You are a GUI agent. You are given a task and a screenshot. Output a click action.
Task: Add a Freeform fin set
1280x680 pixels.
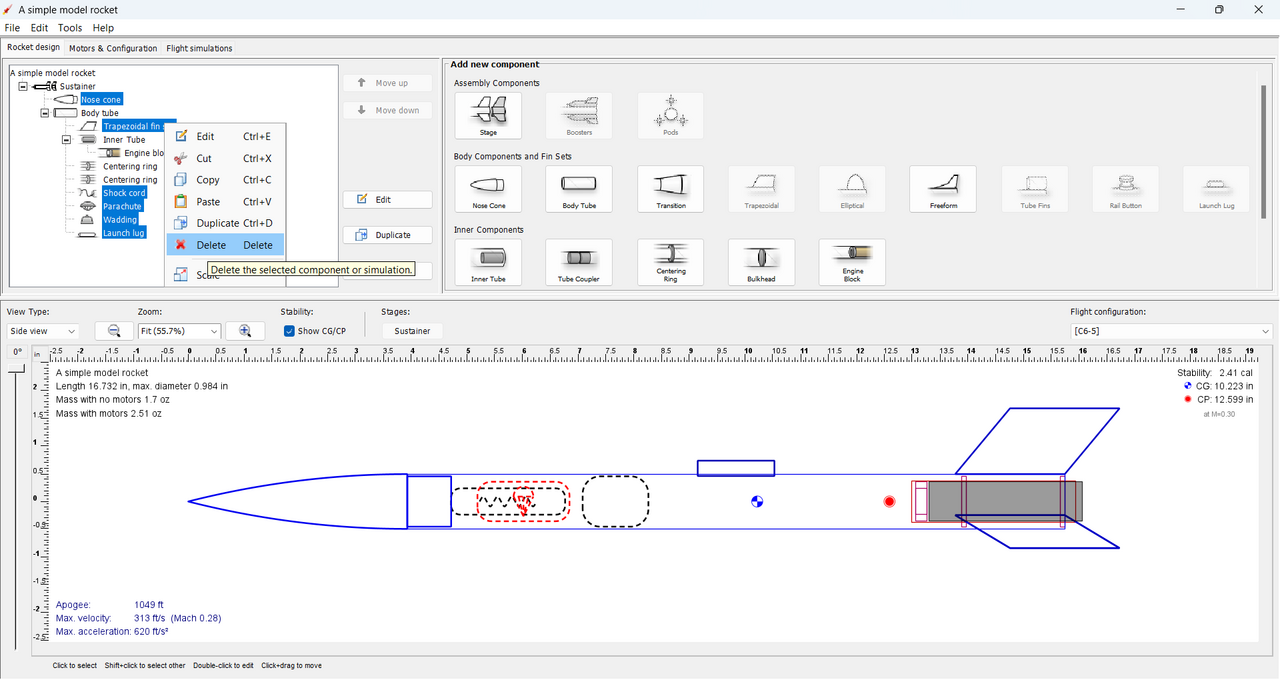click(943, 188)
